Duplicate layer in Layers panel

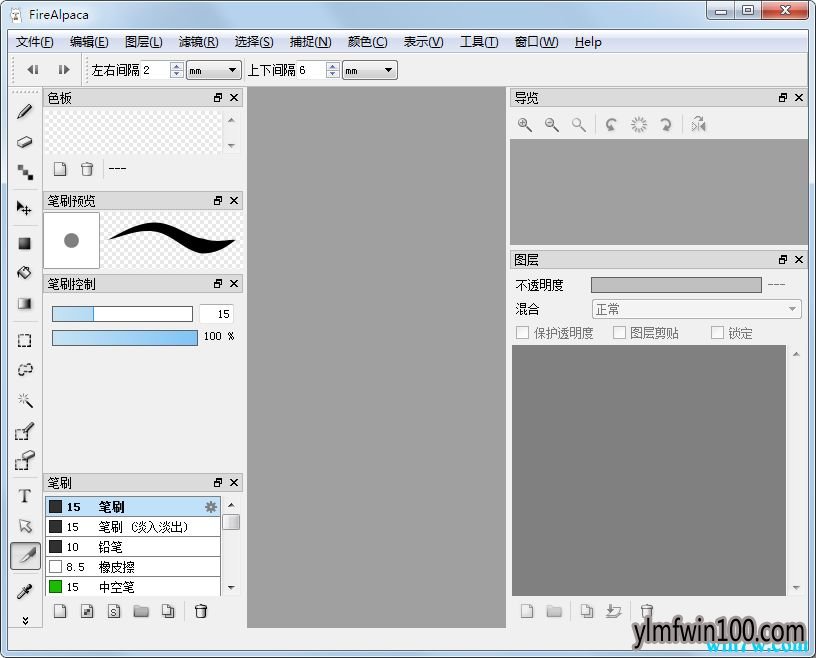coord(587,611)
